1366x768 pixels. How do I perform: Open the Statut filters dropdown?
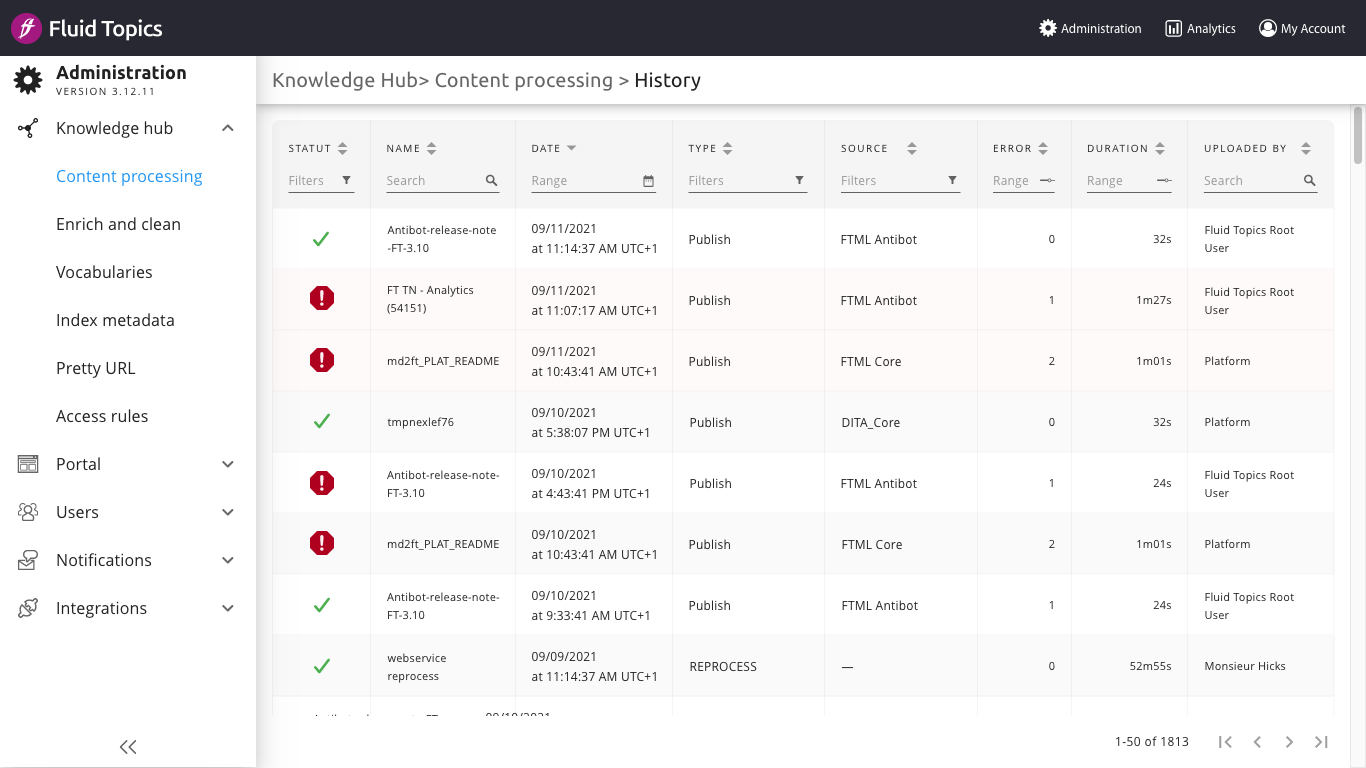tap(321, 181)
